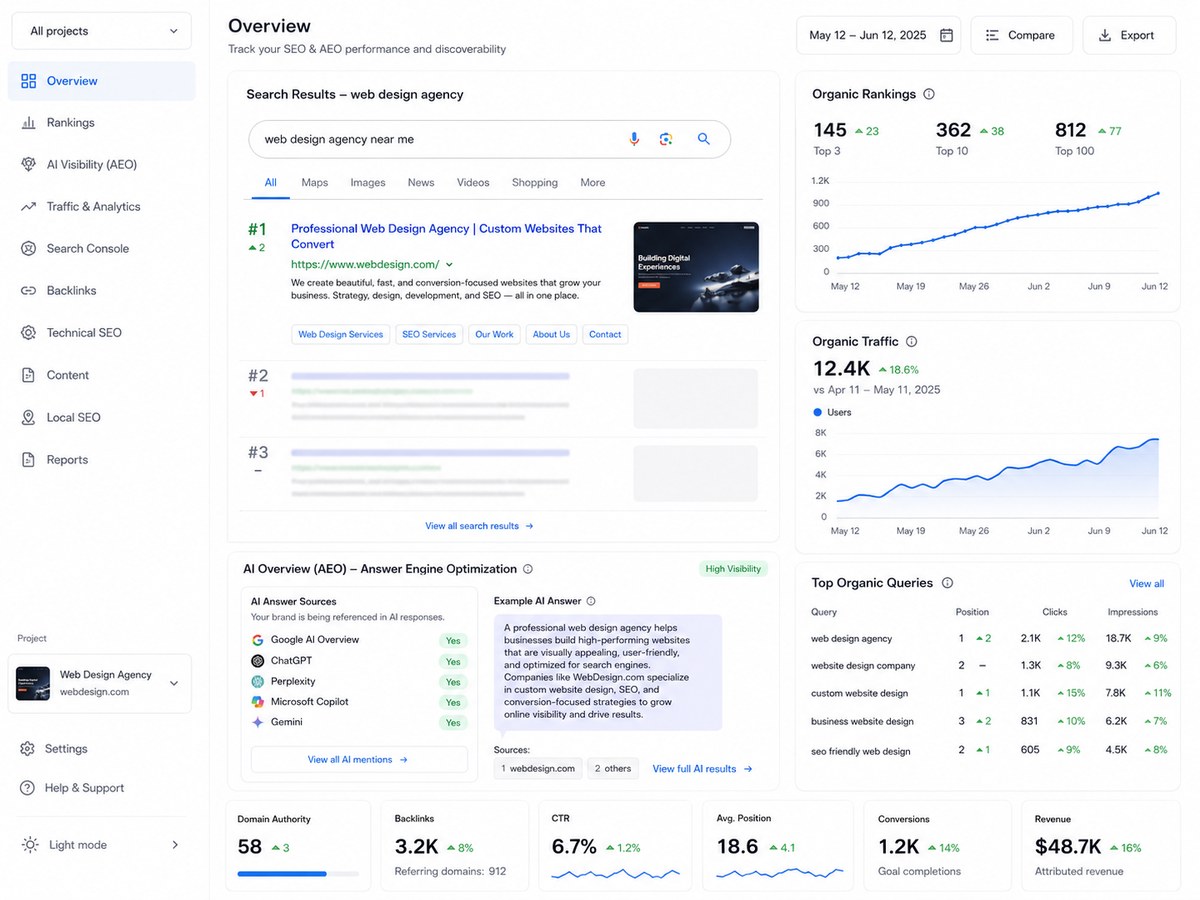Switch to the Videos search tab

point(473,183)
